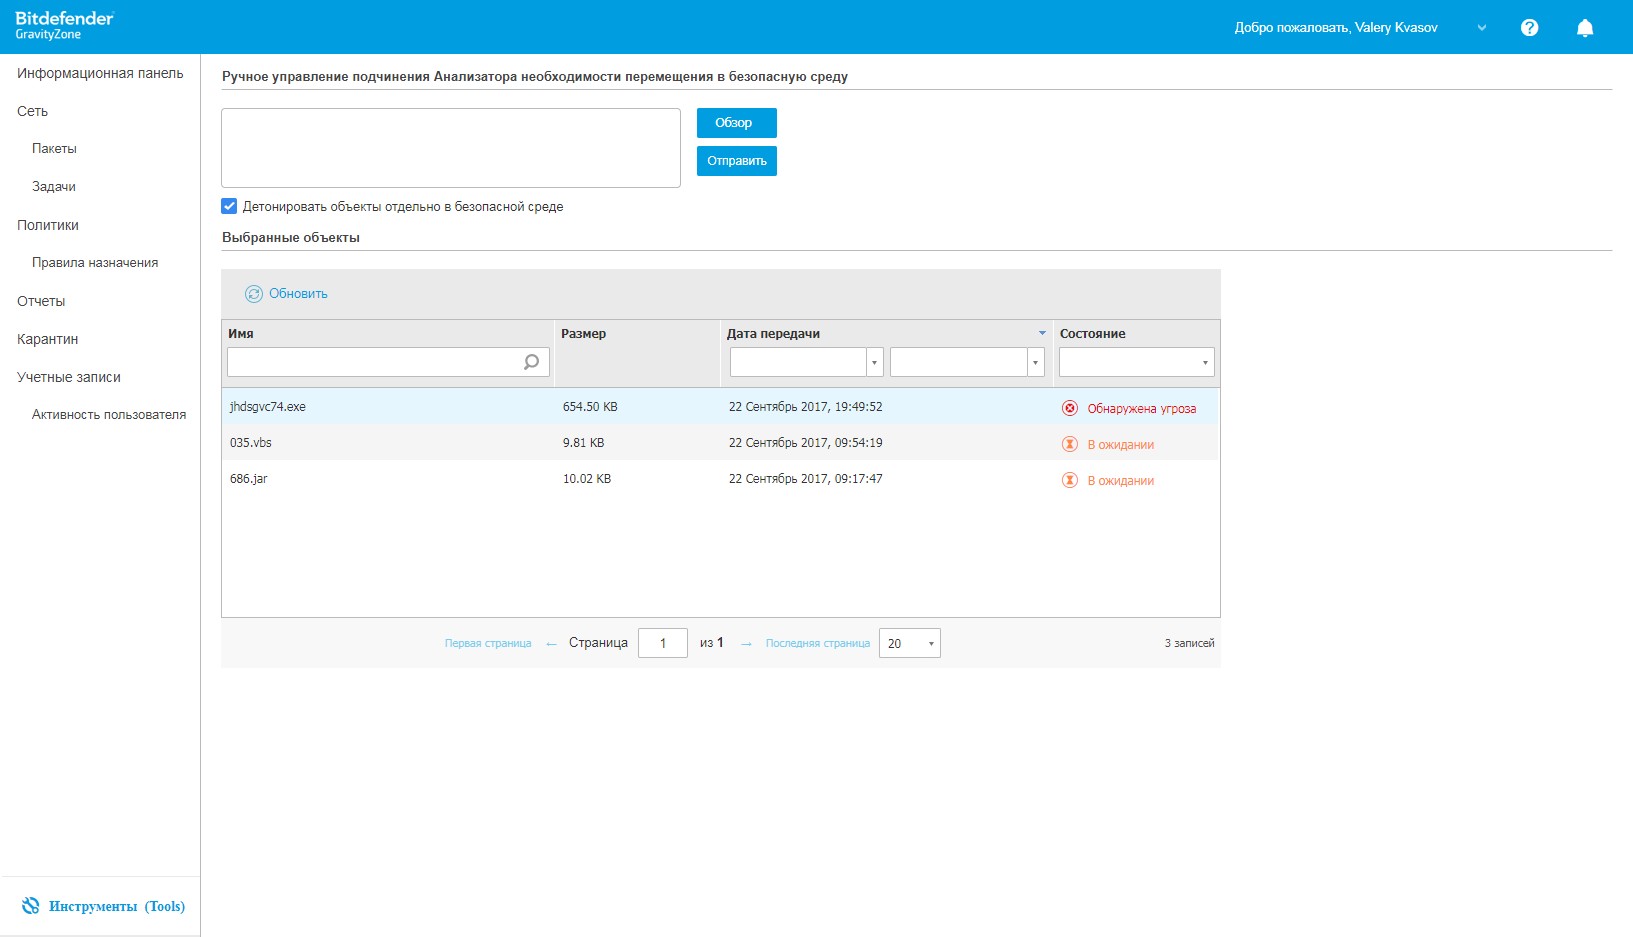
Task: Click the Последняя страница link
Action: (817, 643)
